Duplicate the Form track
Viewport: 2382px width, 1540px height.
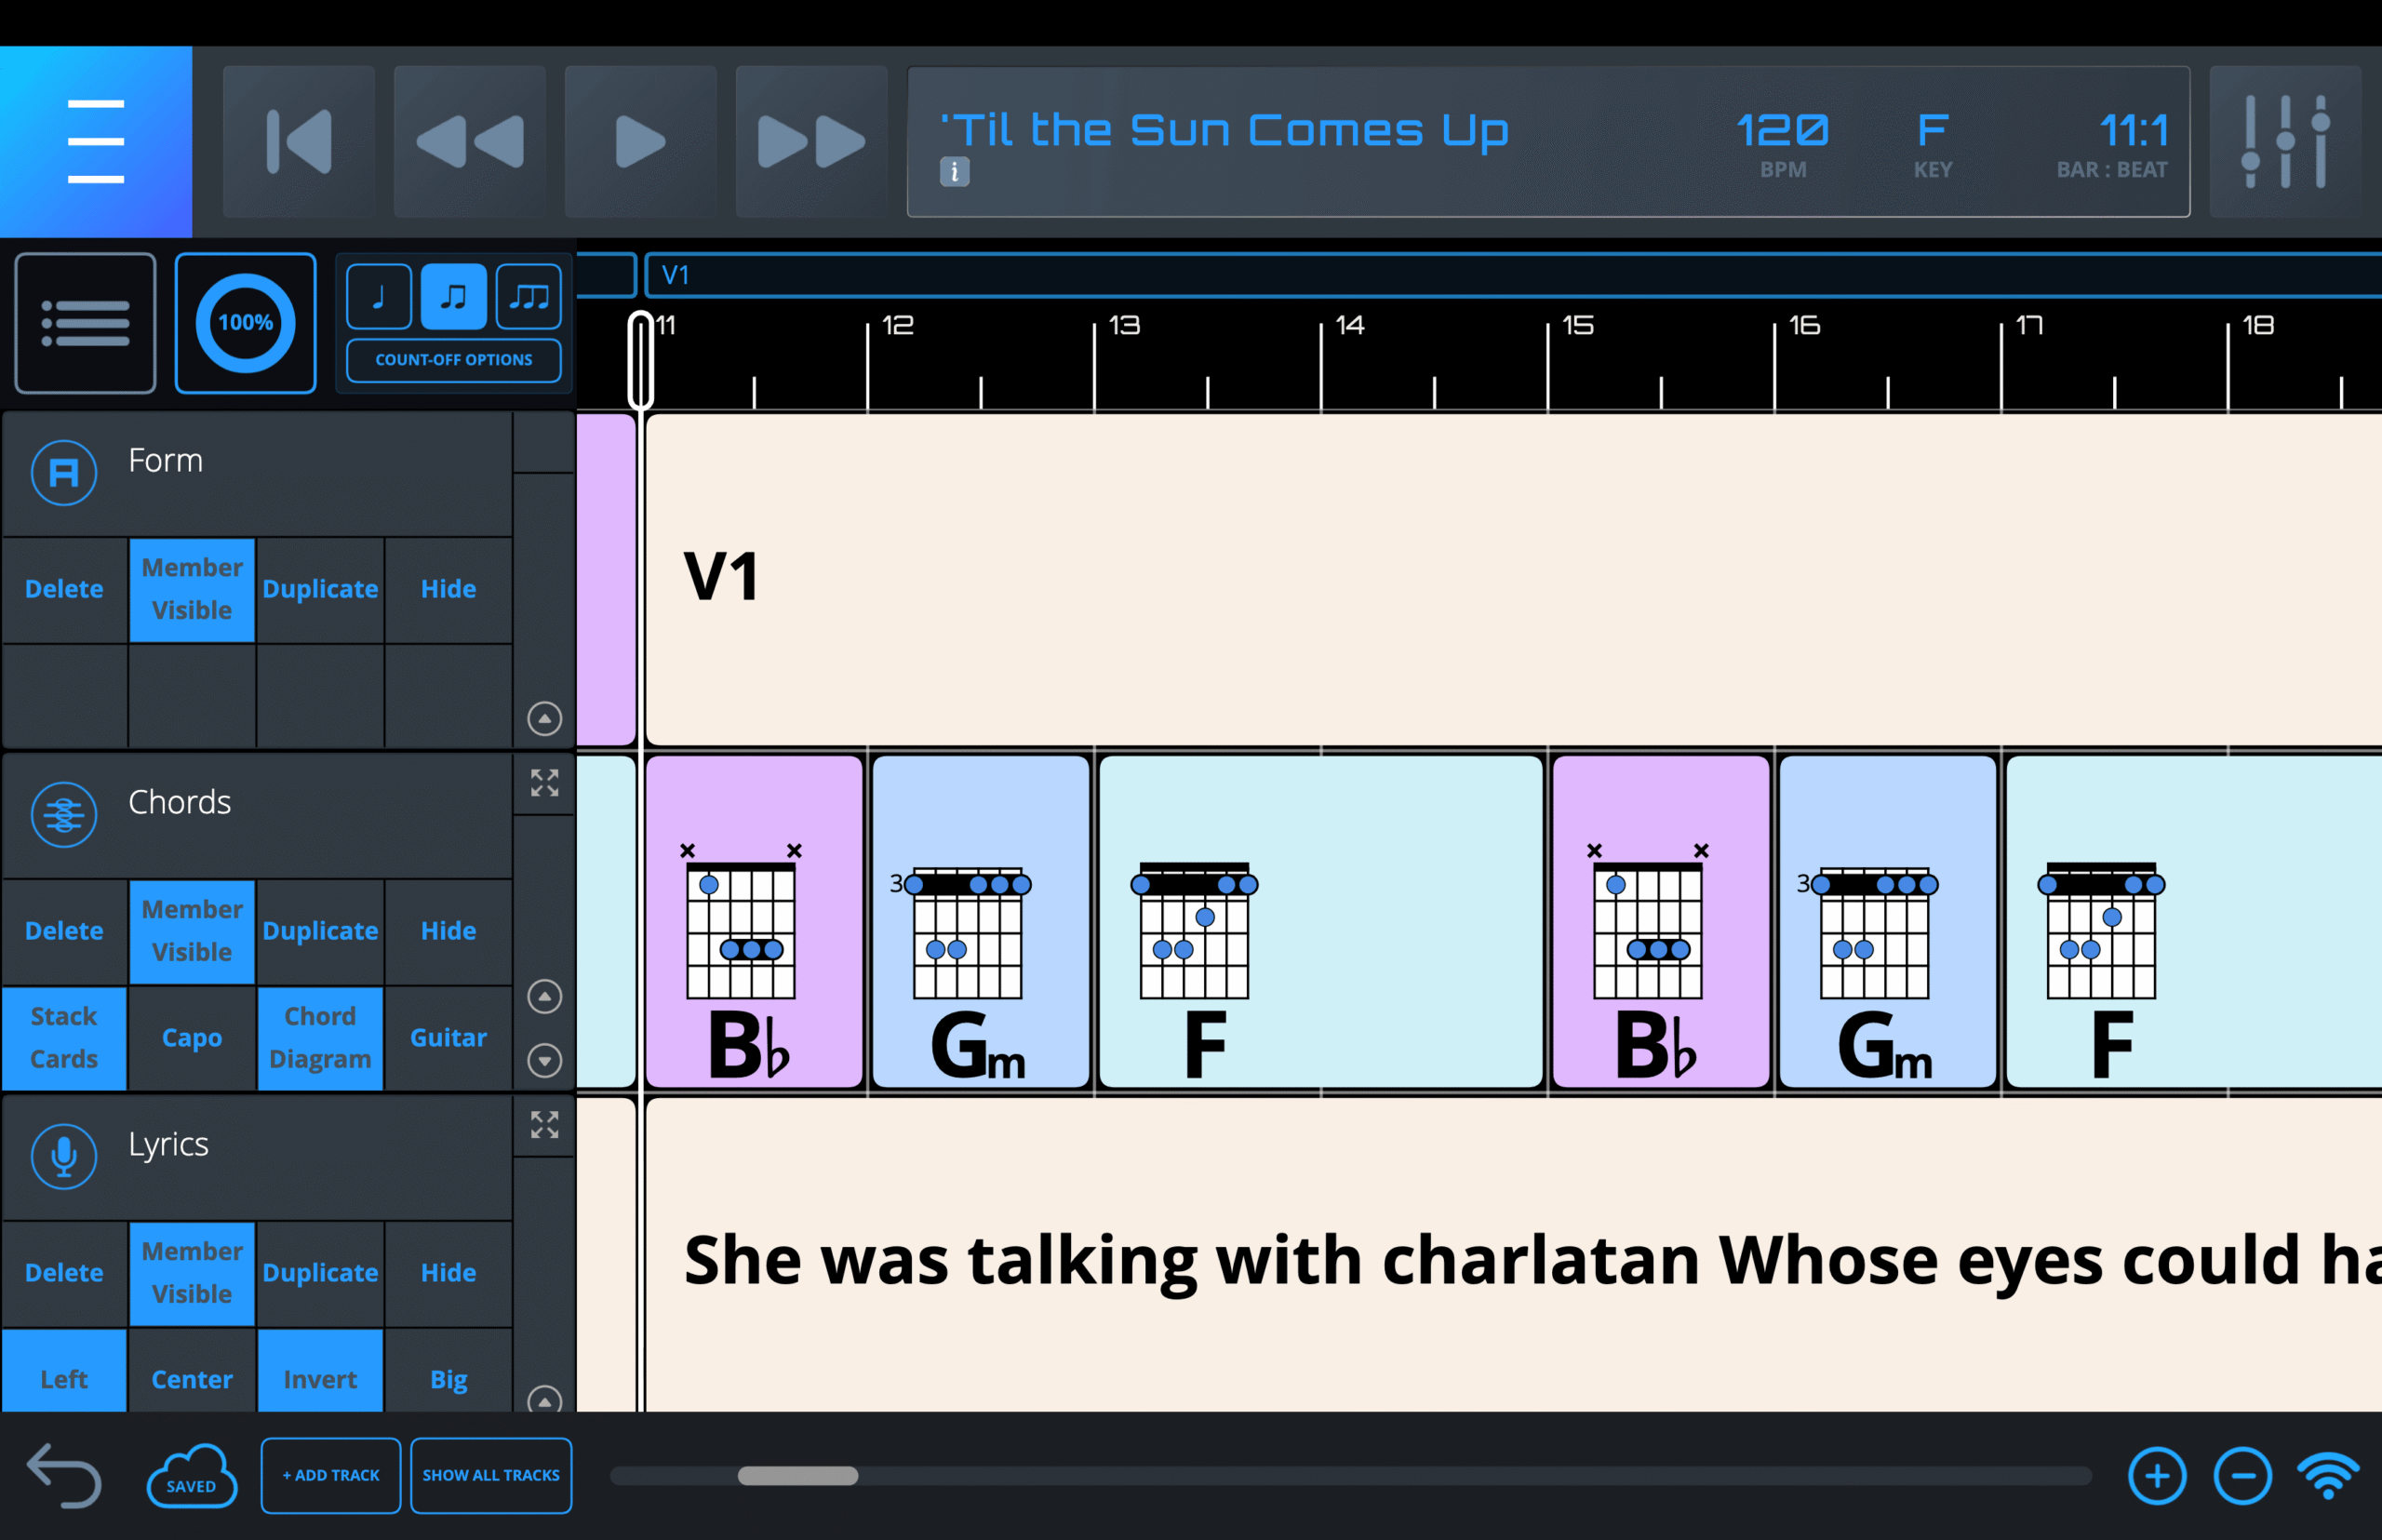coord(320,589)
